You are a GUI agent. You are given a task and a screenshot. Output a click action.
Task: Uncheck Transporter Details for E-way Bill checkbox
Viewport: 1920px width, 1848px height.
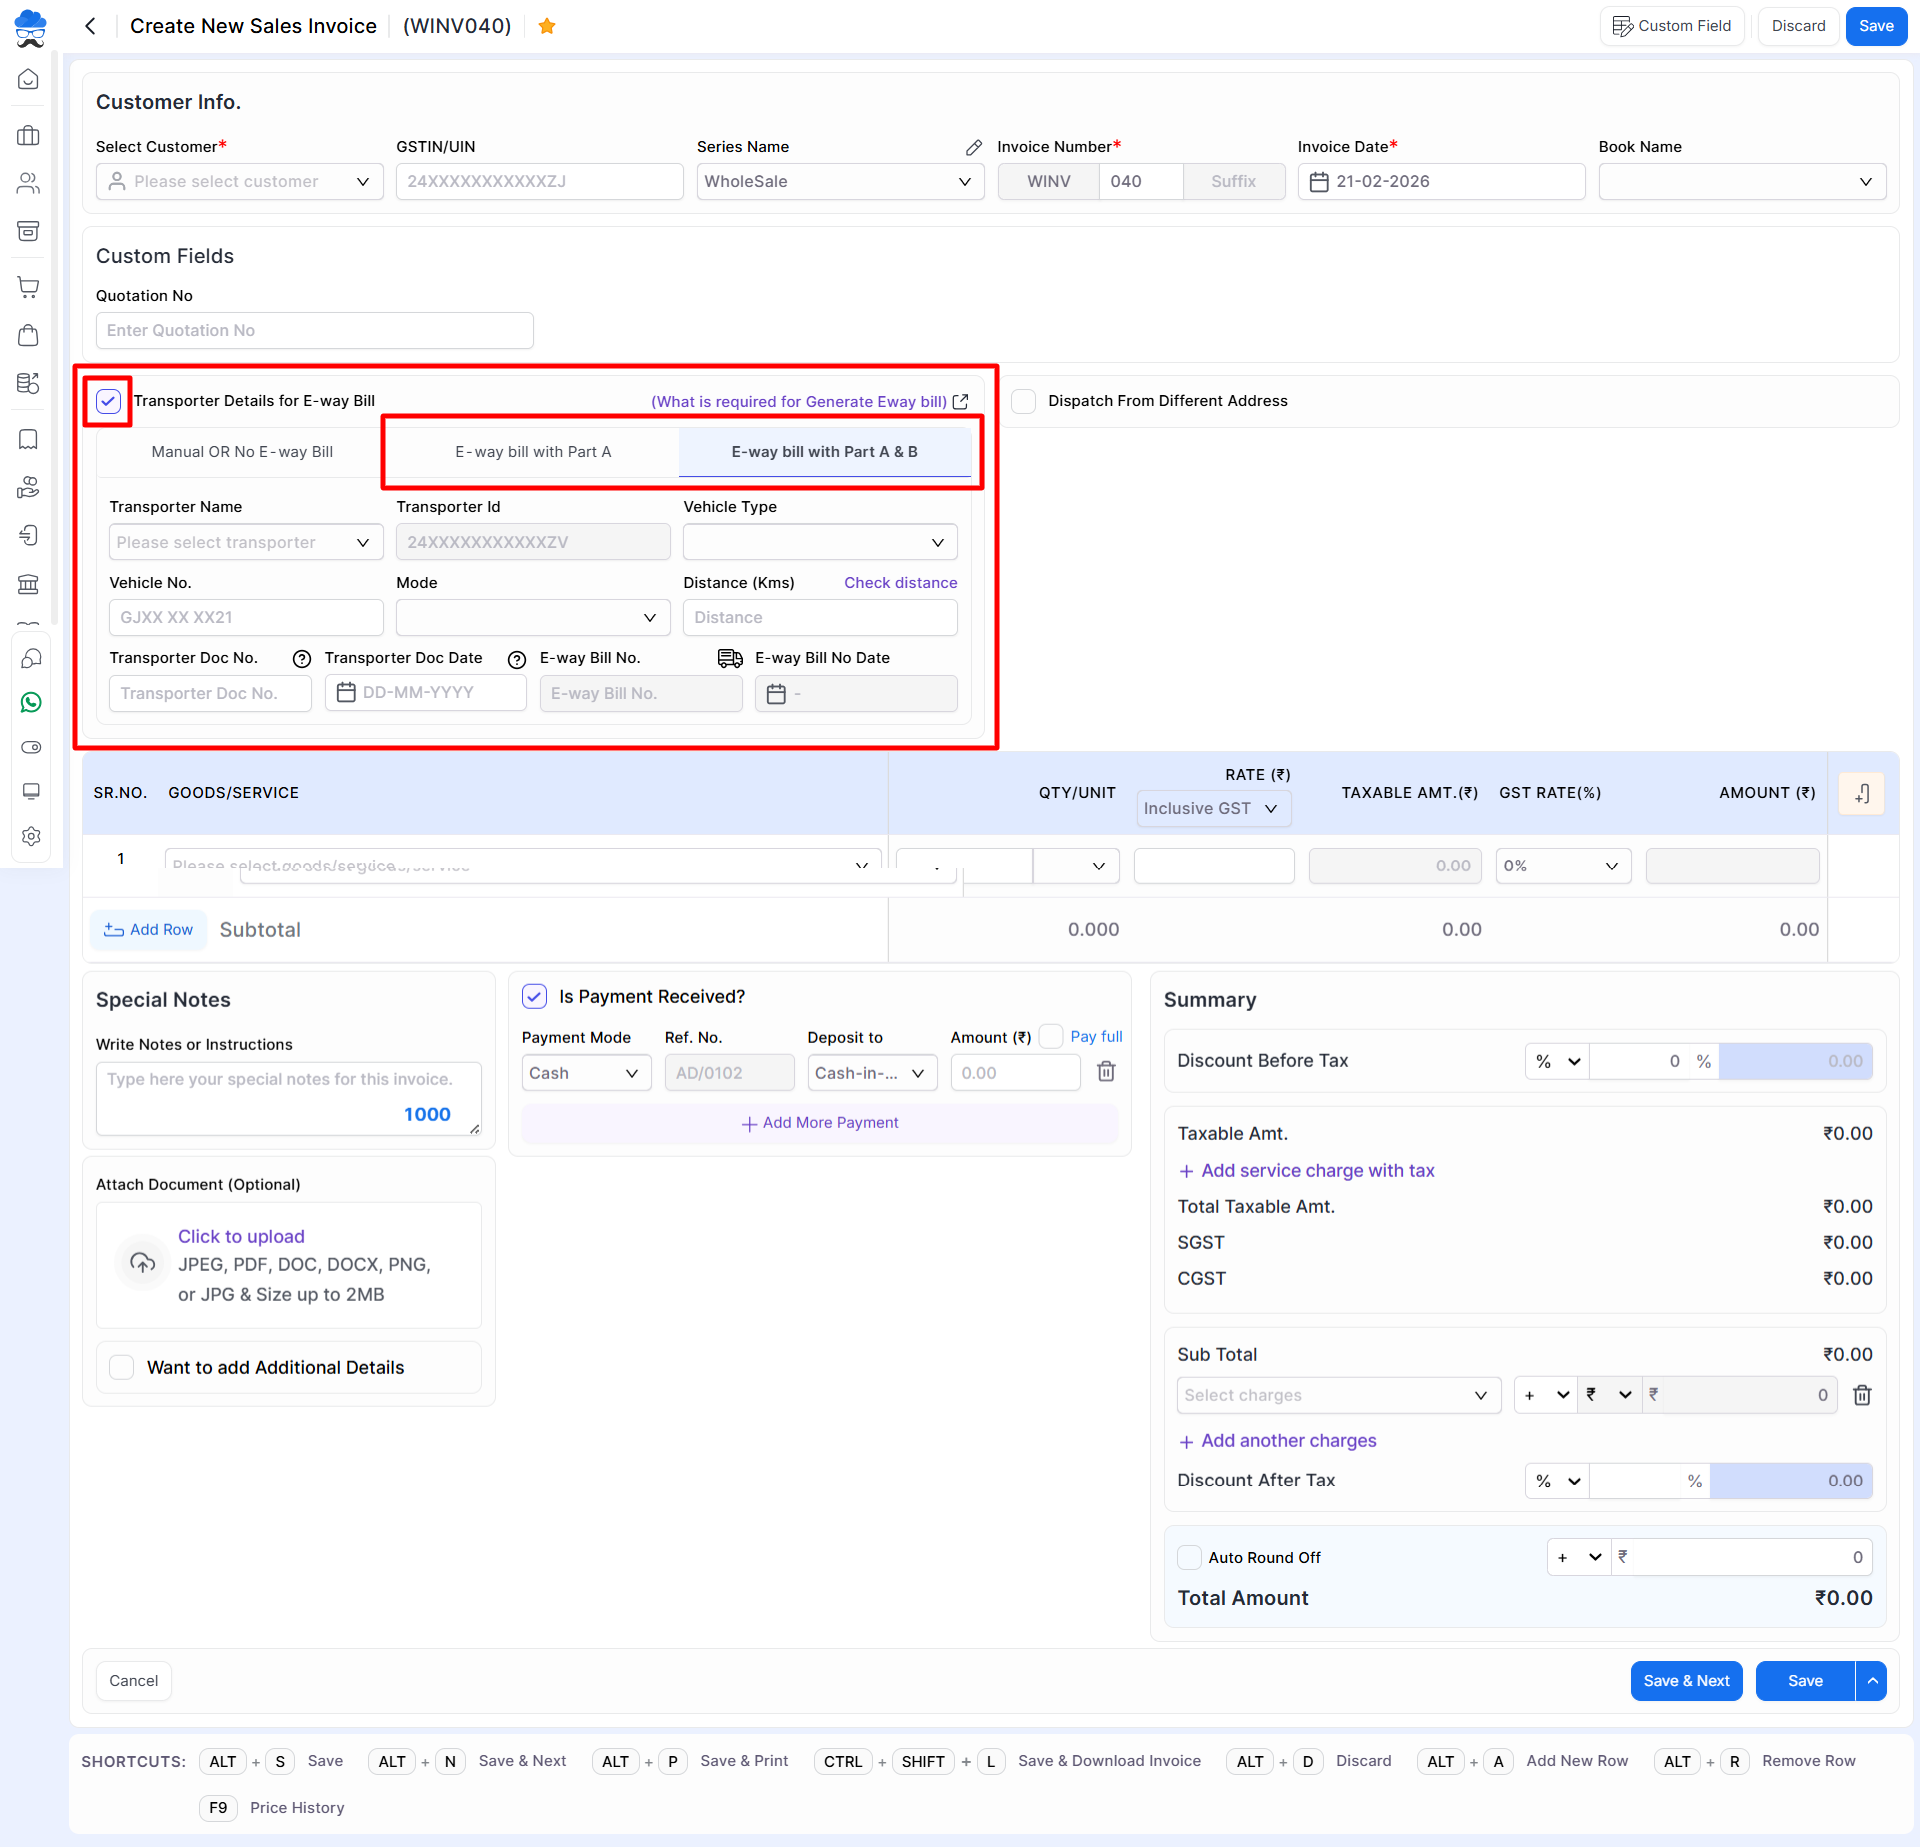click(108, 401)
